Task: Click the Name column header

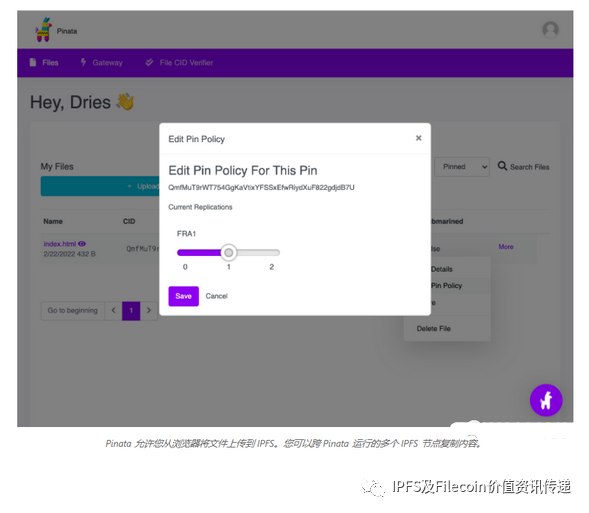Action: (53, 221)
